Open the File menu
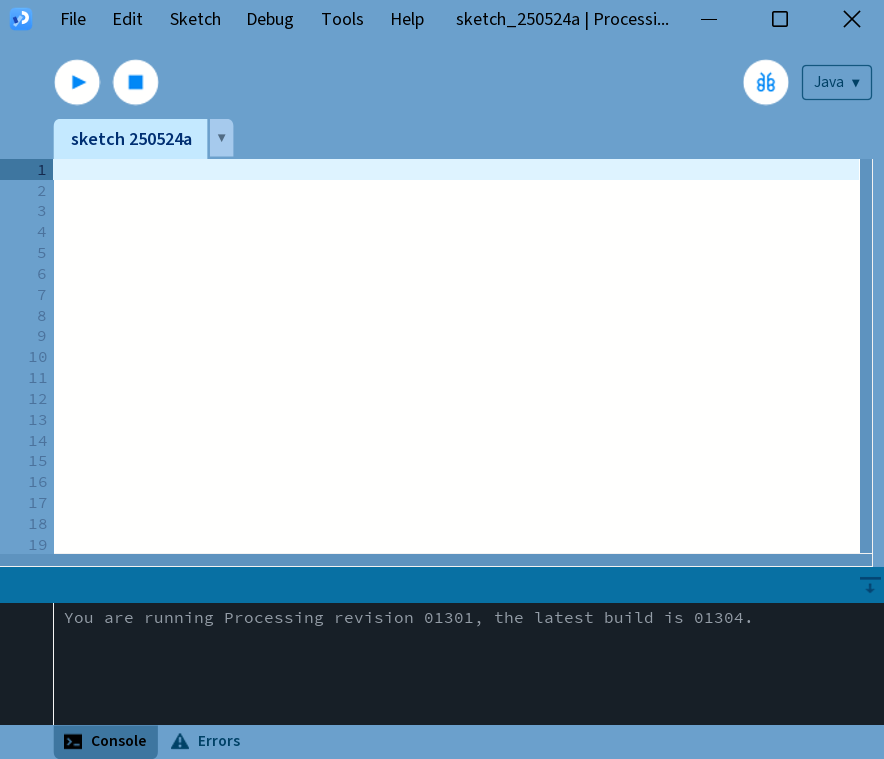 73,19
